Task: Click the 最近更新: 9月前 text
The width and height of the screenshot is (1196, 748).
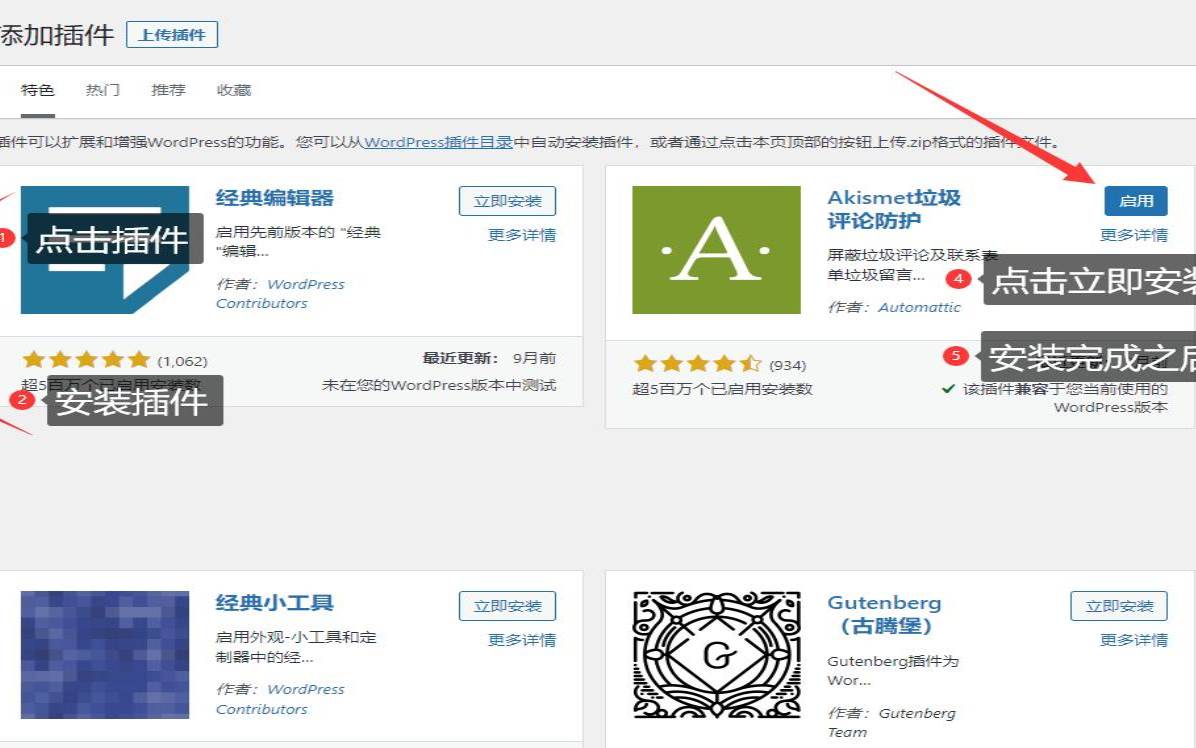Action: (489, 358)
